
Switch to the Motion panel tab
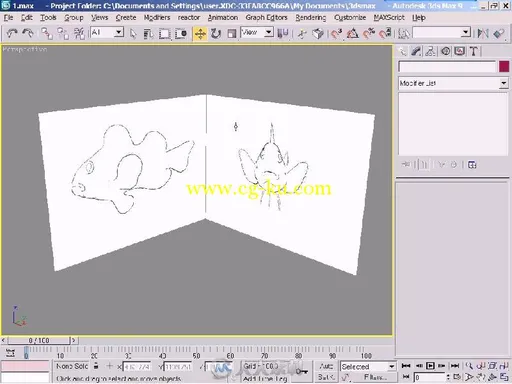click(445, 51)
